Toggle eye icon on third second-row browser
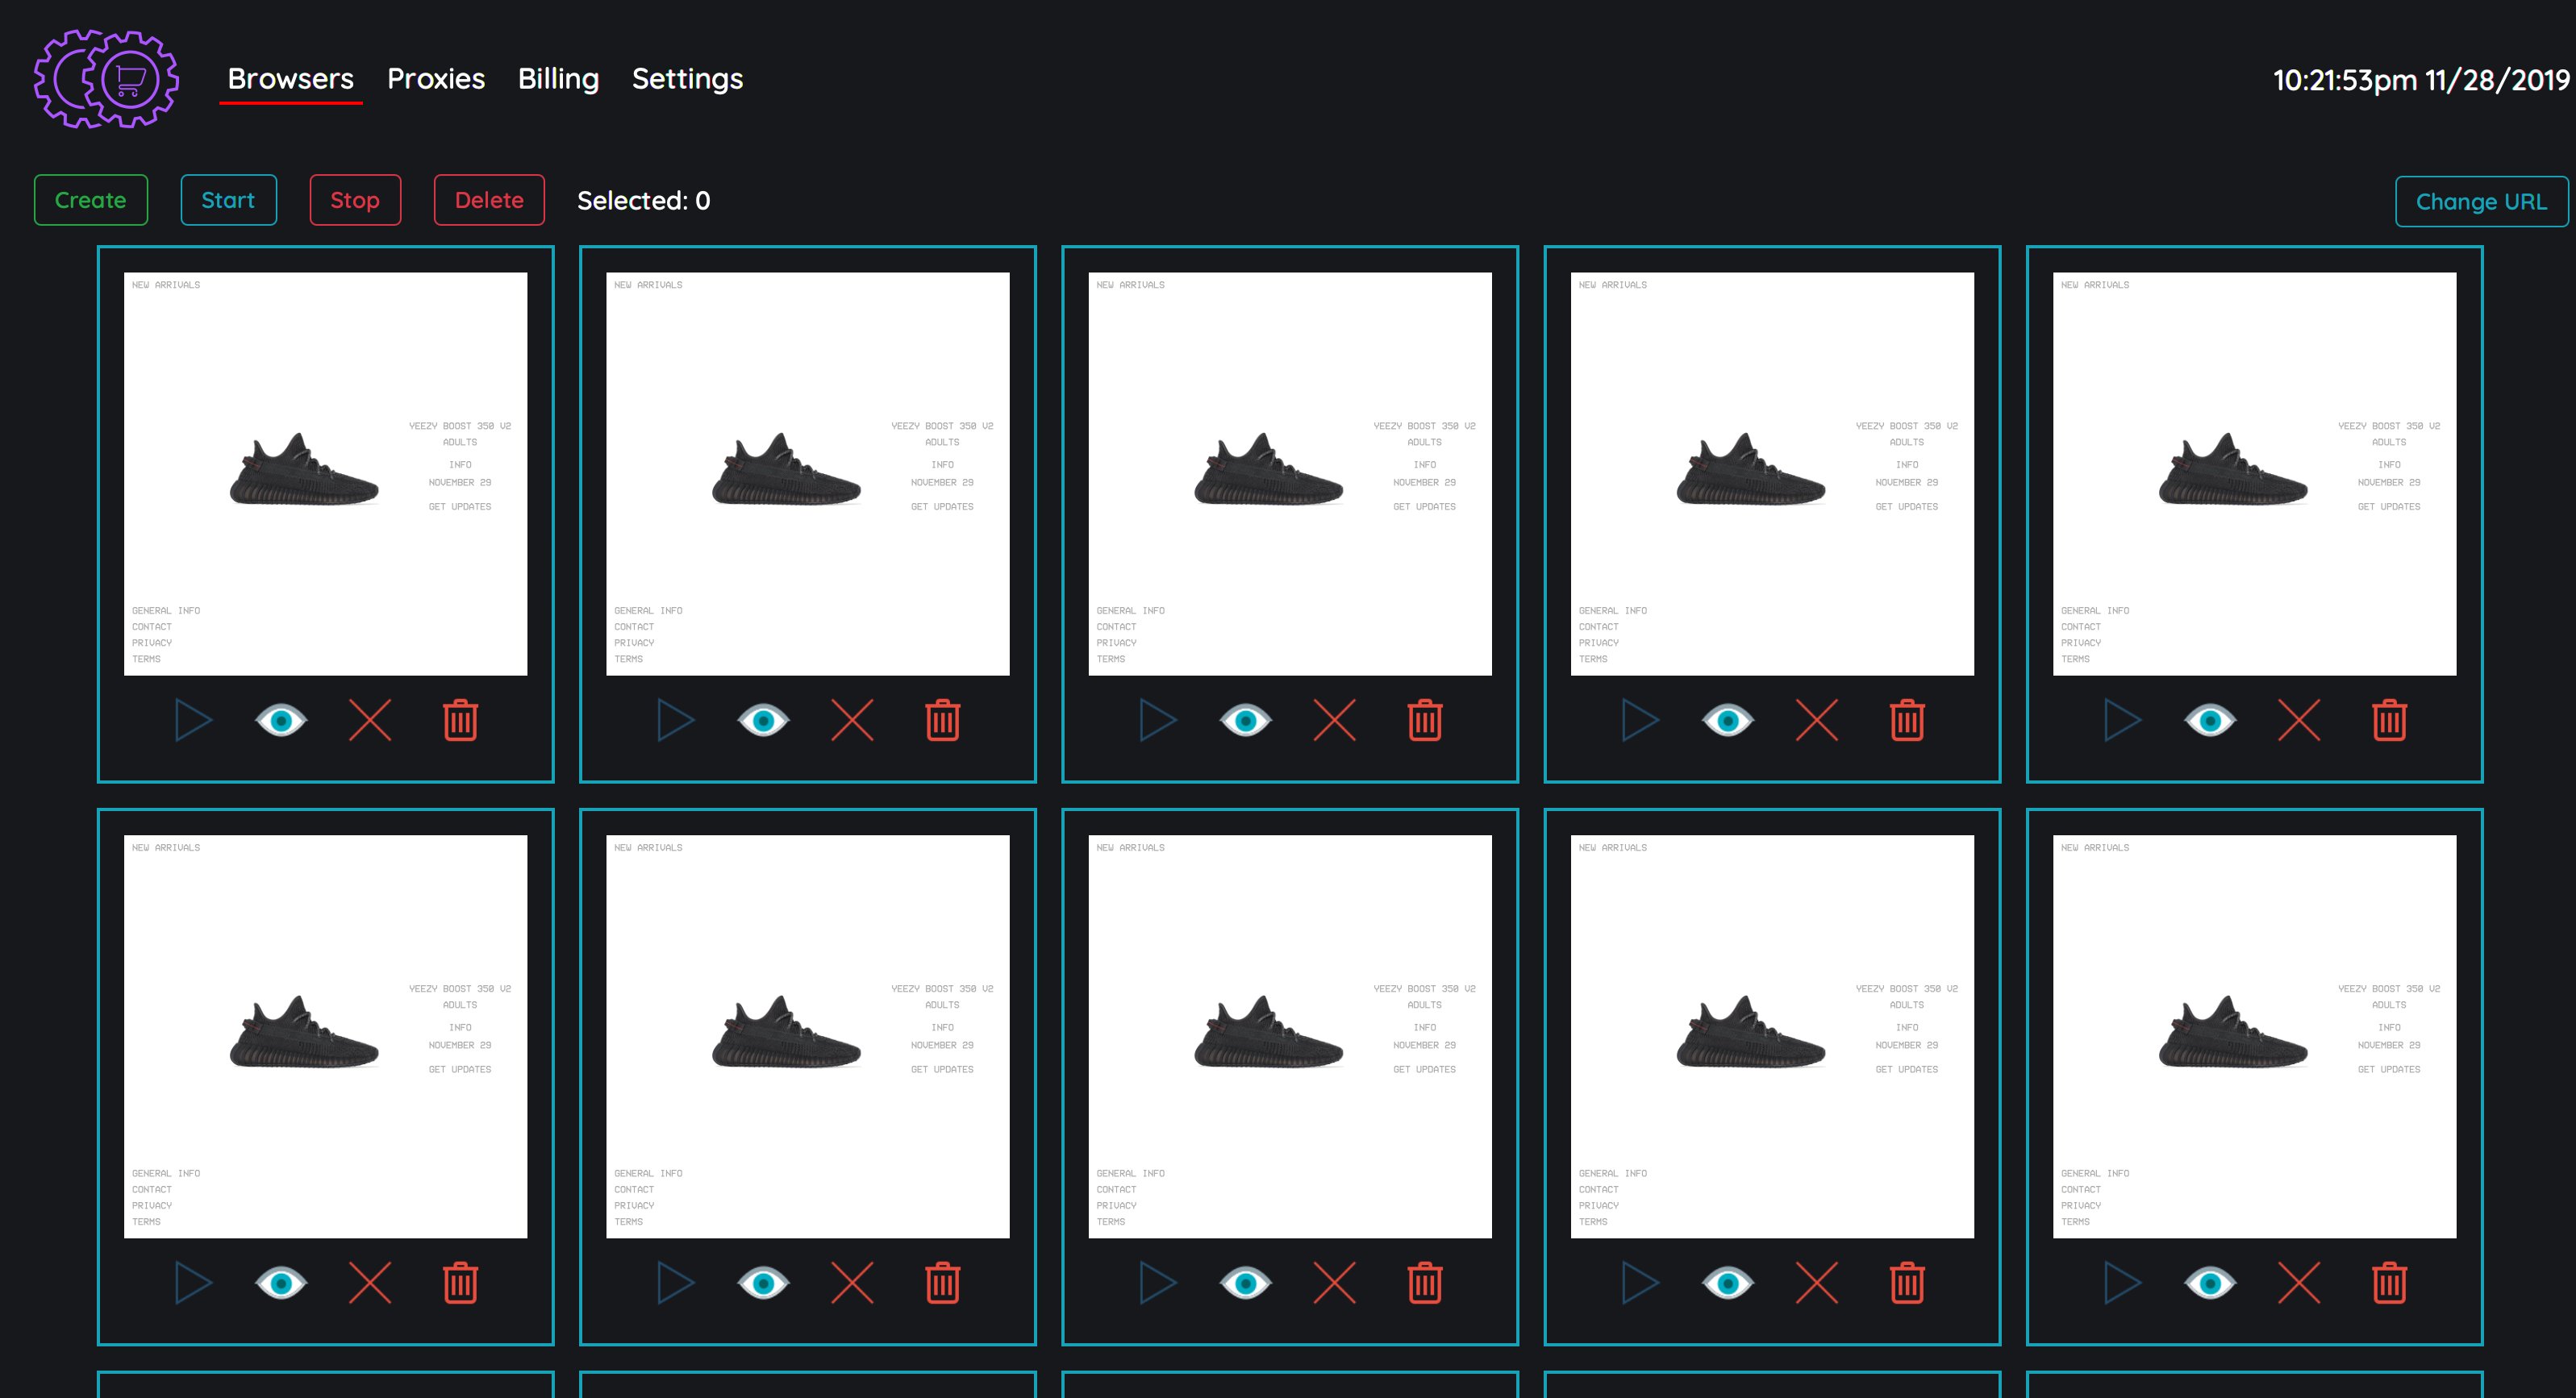The height and width of the screenshot is (1398, 2576). (1246, 1283)
